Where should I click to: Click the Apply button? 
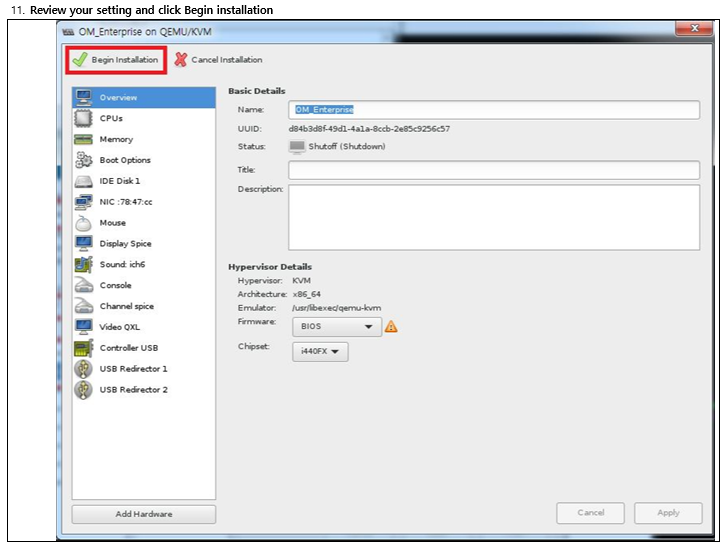click(668, 513)
